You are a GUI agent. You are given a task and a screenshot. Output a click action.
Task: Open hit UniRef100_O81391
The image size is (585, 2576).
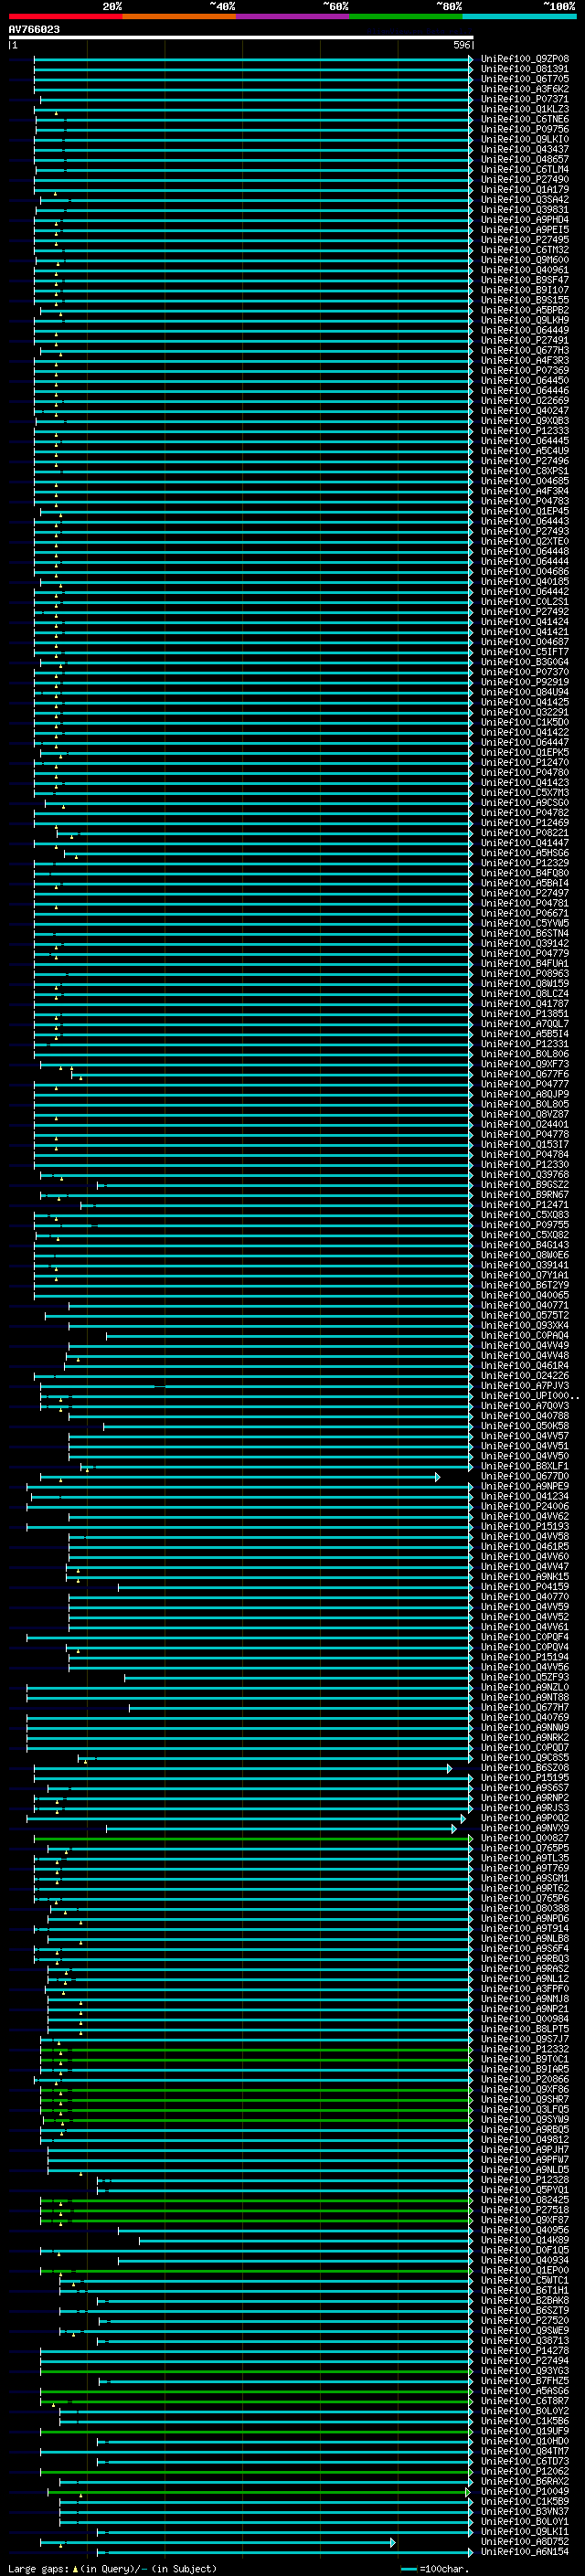(x=525, y=69)
